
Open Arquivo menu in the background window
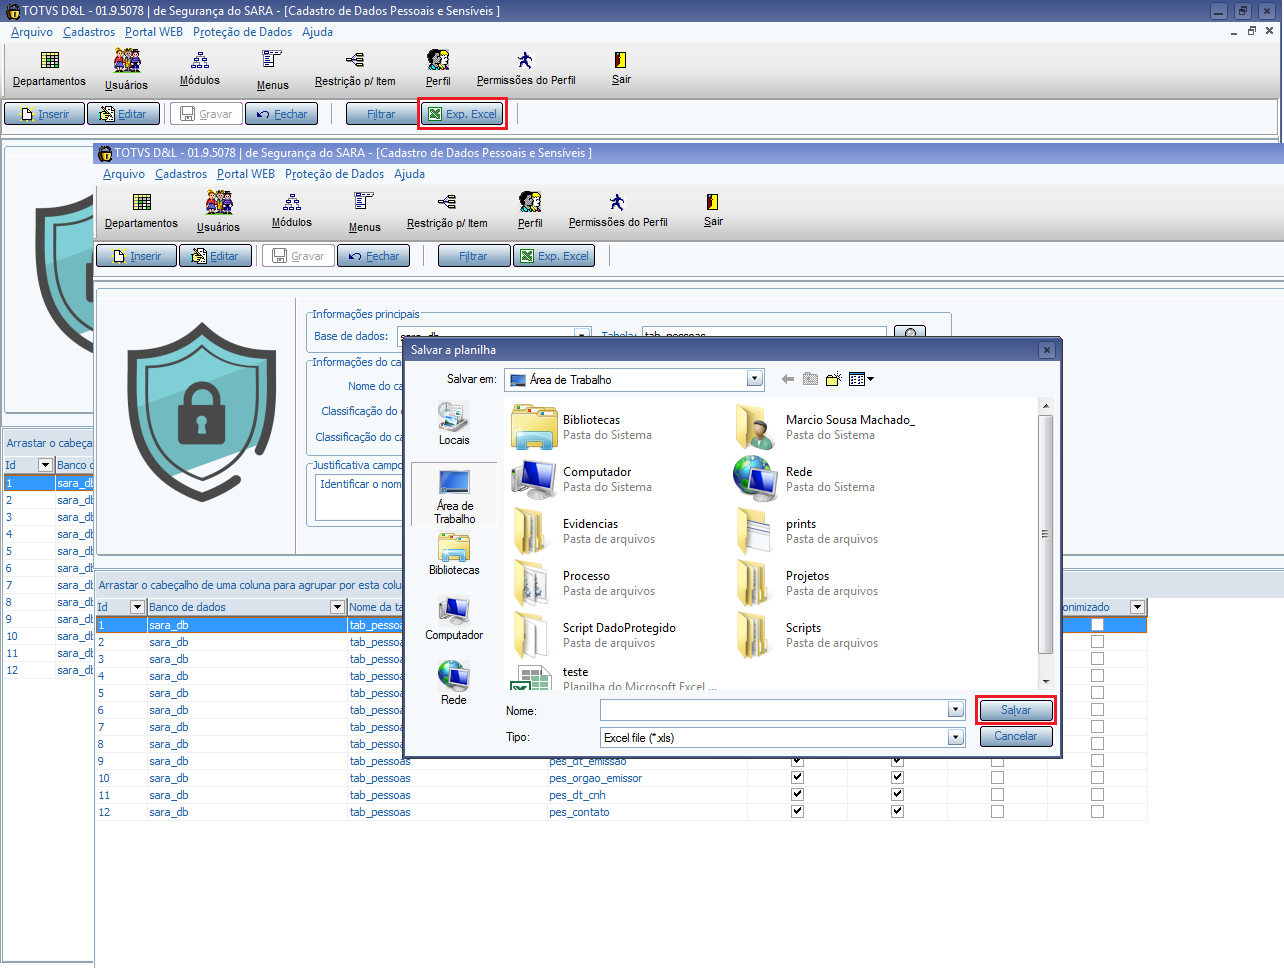(32, 32)
